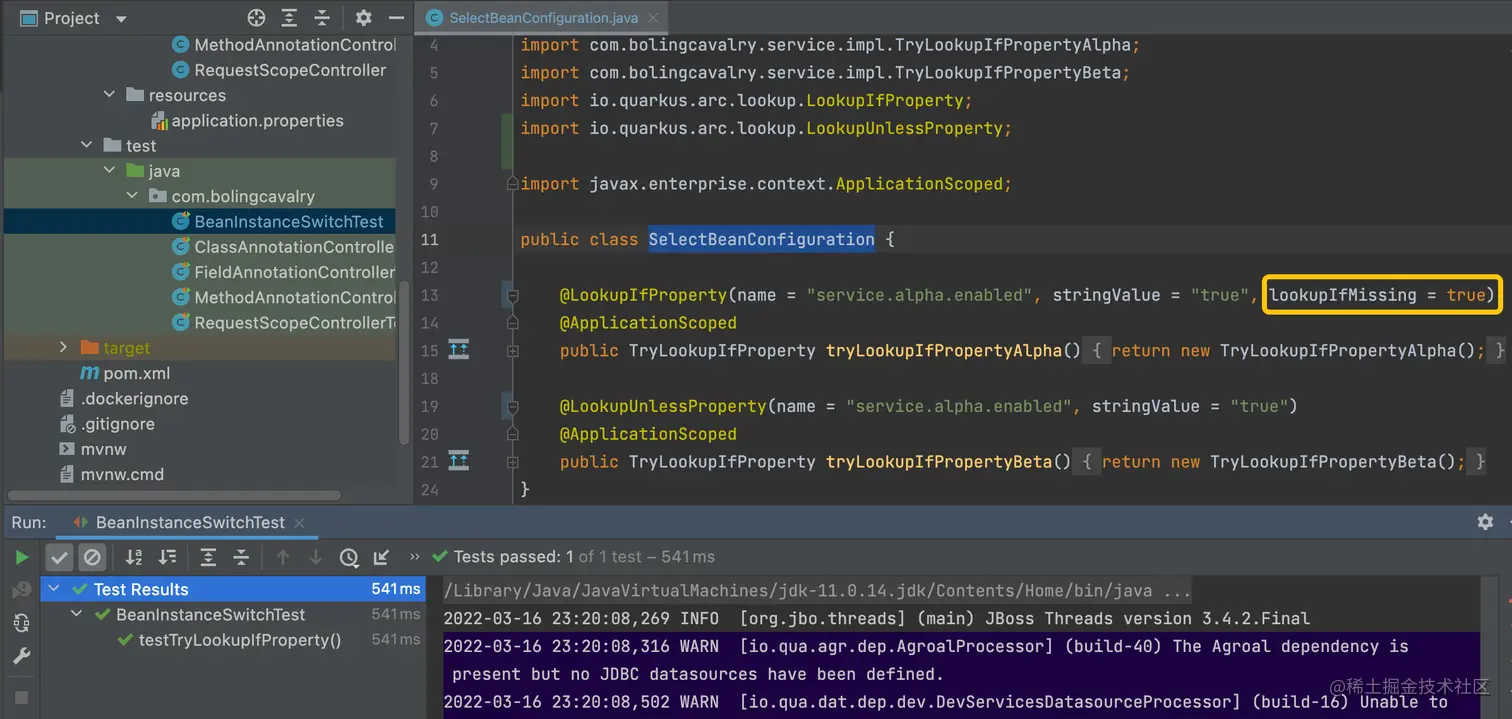
Task: Expand all test results nodes
Action: 208,557
